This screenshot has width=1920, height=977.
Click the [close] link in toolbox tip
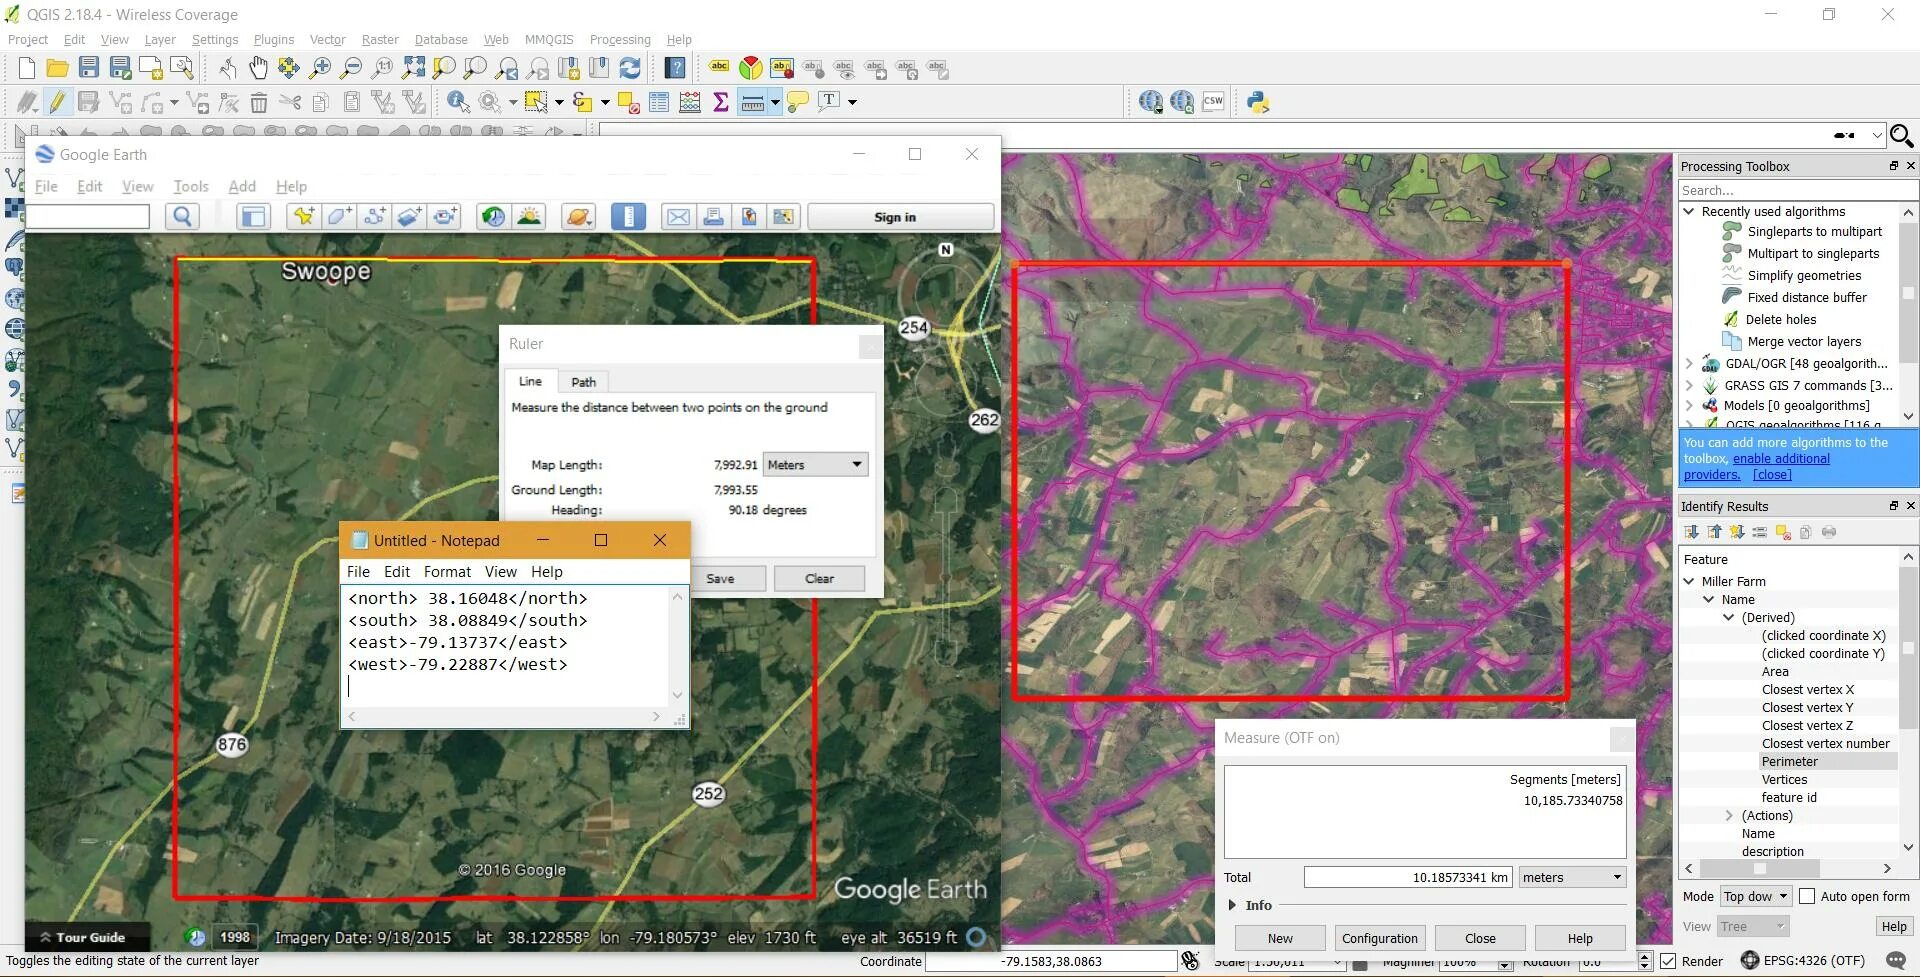click(1772, 474)
